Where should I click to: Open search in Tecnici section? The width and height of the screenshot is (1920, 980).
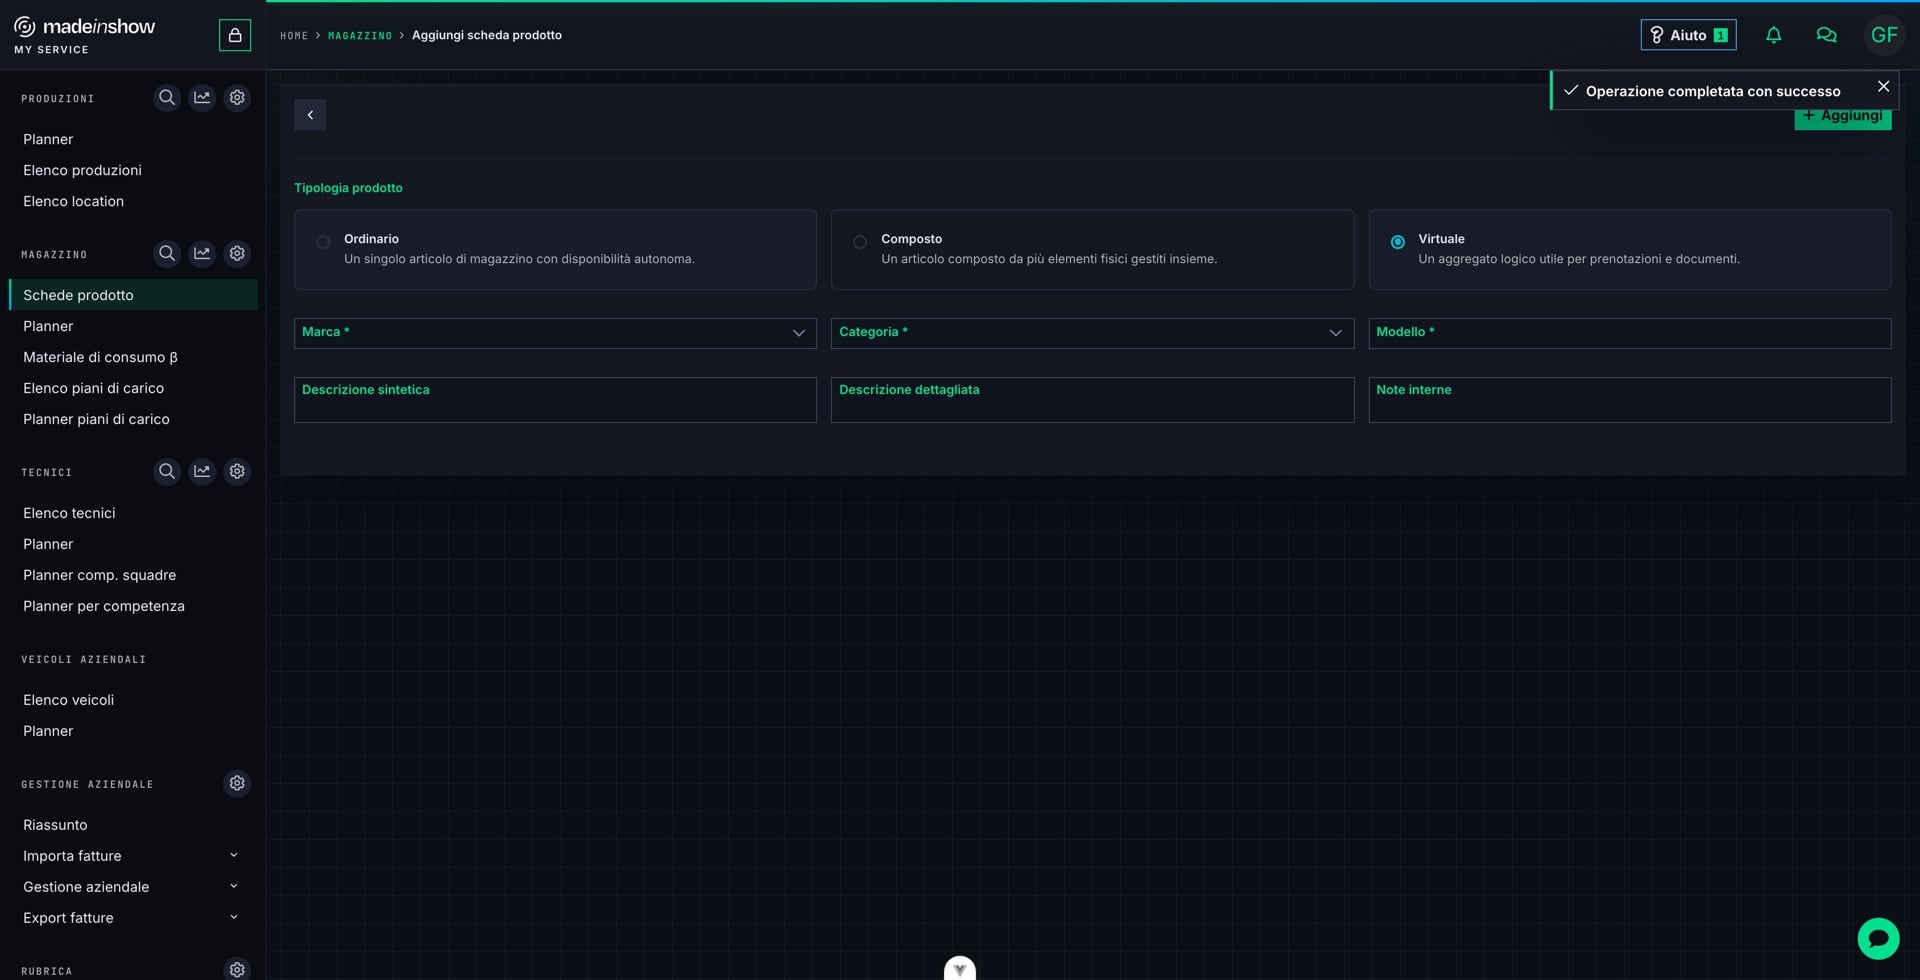click(167, 471)
